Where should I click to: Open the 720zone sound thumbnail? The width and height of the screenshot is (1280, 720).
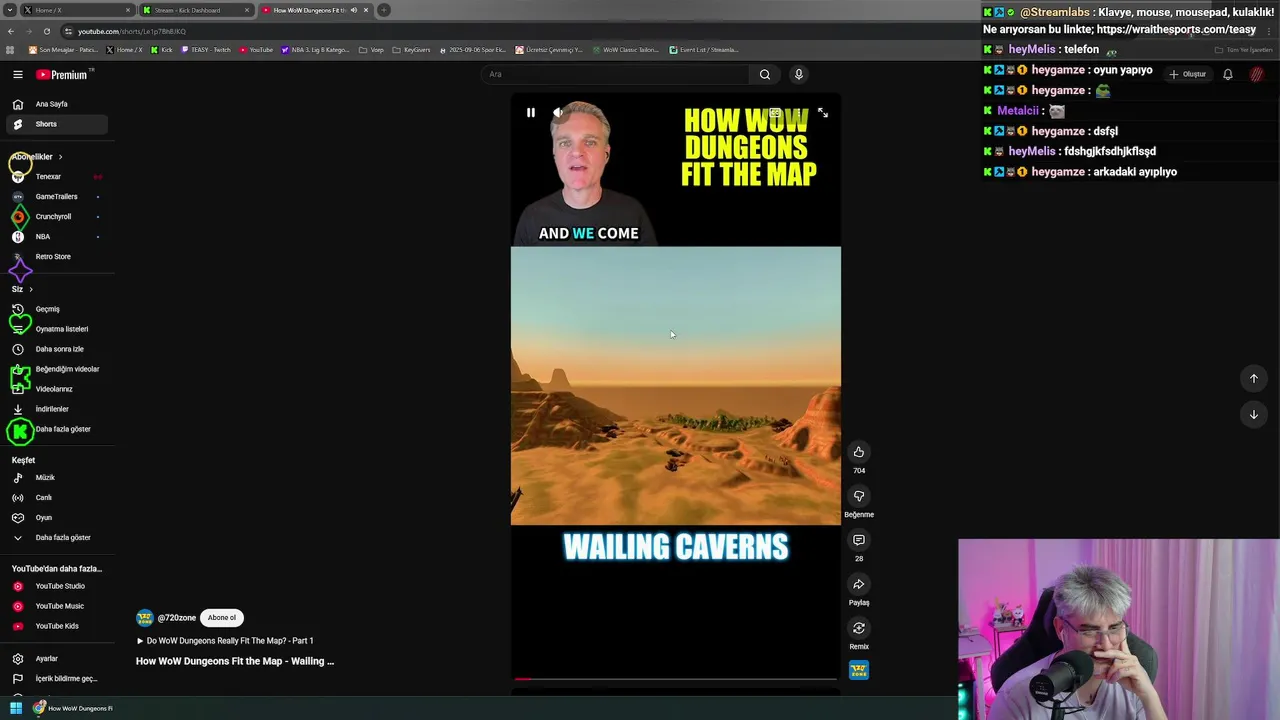pos(859,670)
